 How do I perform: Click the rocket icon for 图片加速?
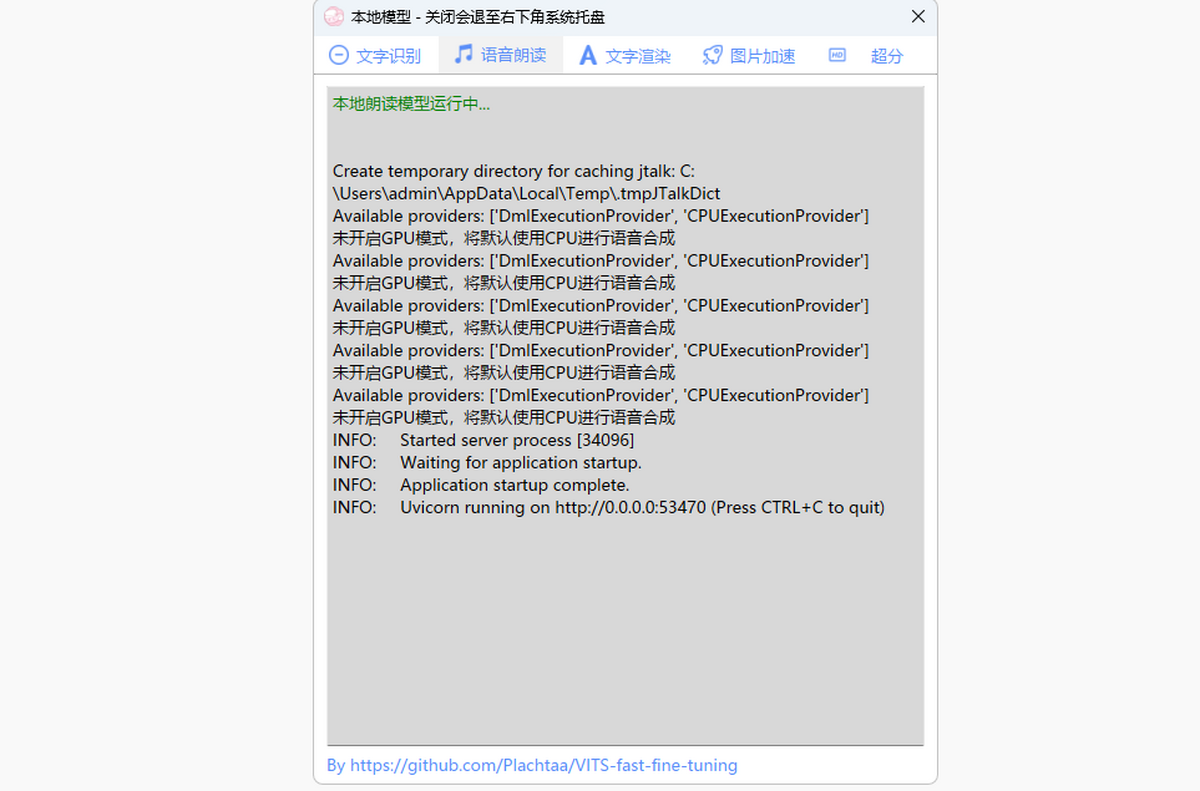712,56
